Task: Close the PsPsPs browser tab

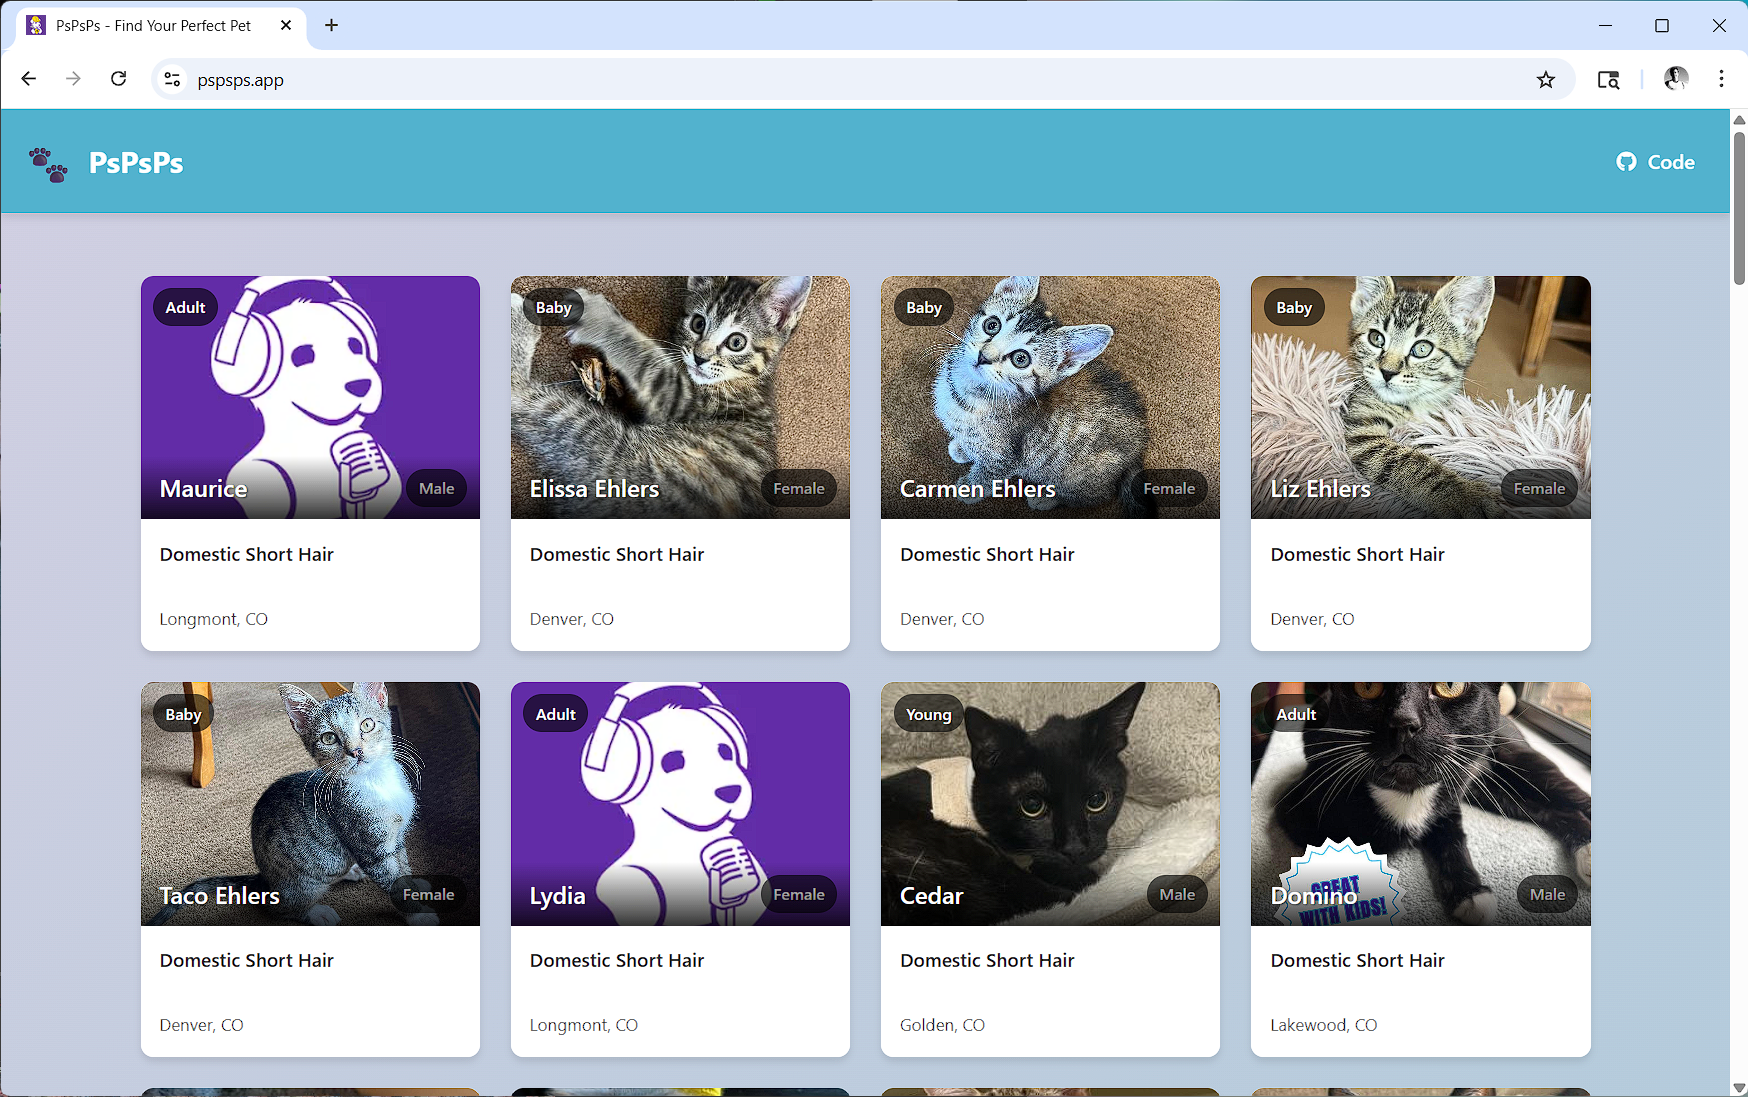Action: click(x=286, y=25)
